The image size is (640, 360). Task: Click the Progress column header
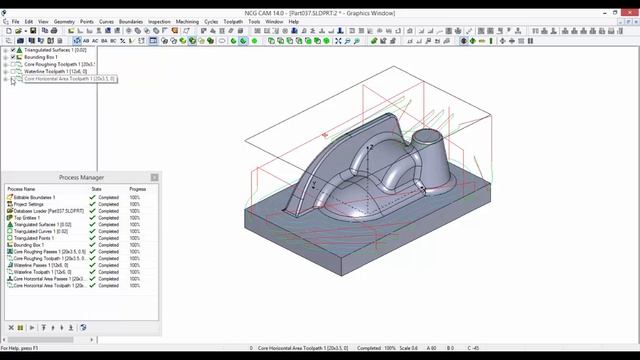[138, 189]
